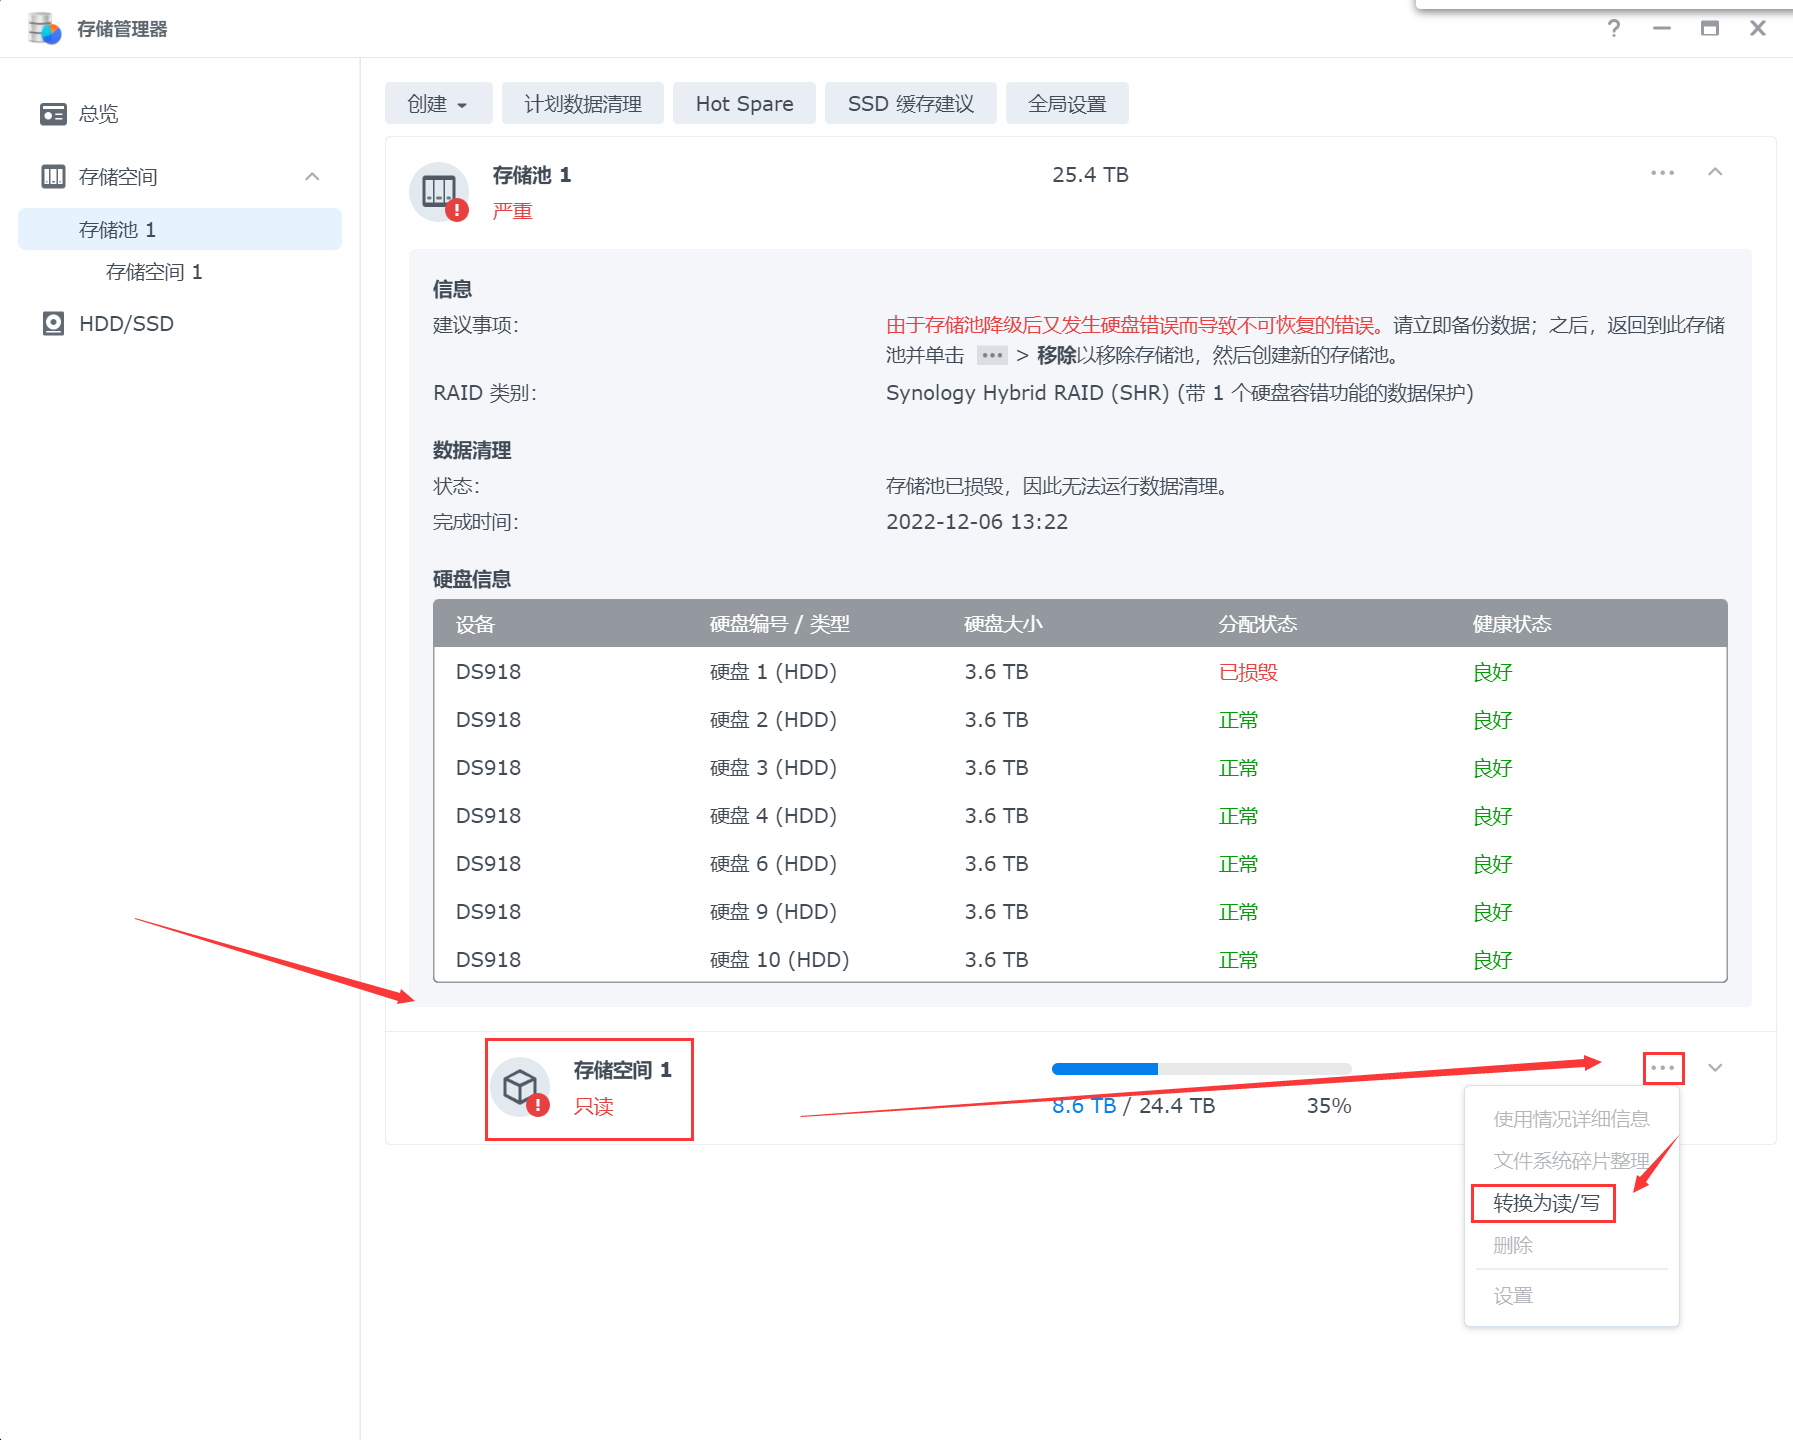Image resolution: width=1793 pixels, height=1440 pixels.
Task: Select 设置 in the volume context menu
Action: click(x=1513, y=1296)
